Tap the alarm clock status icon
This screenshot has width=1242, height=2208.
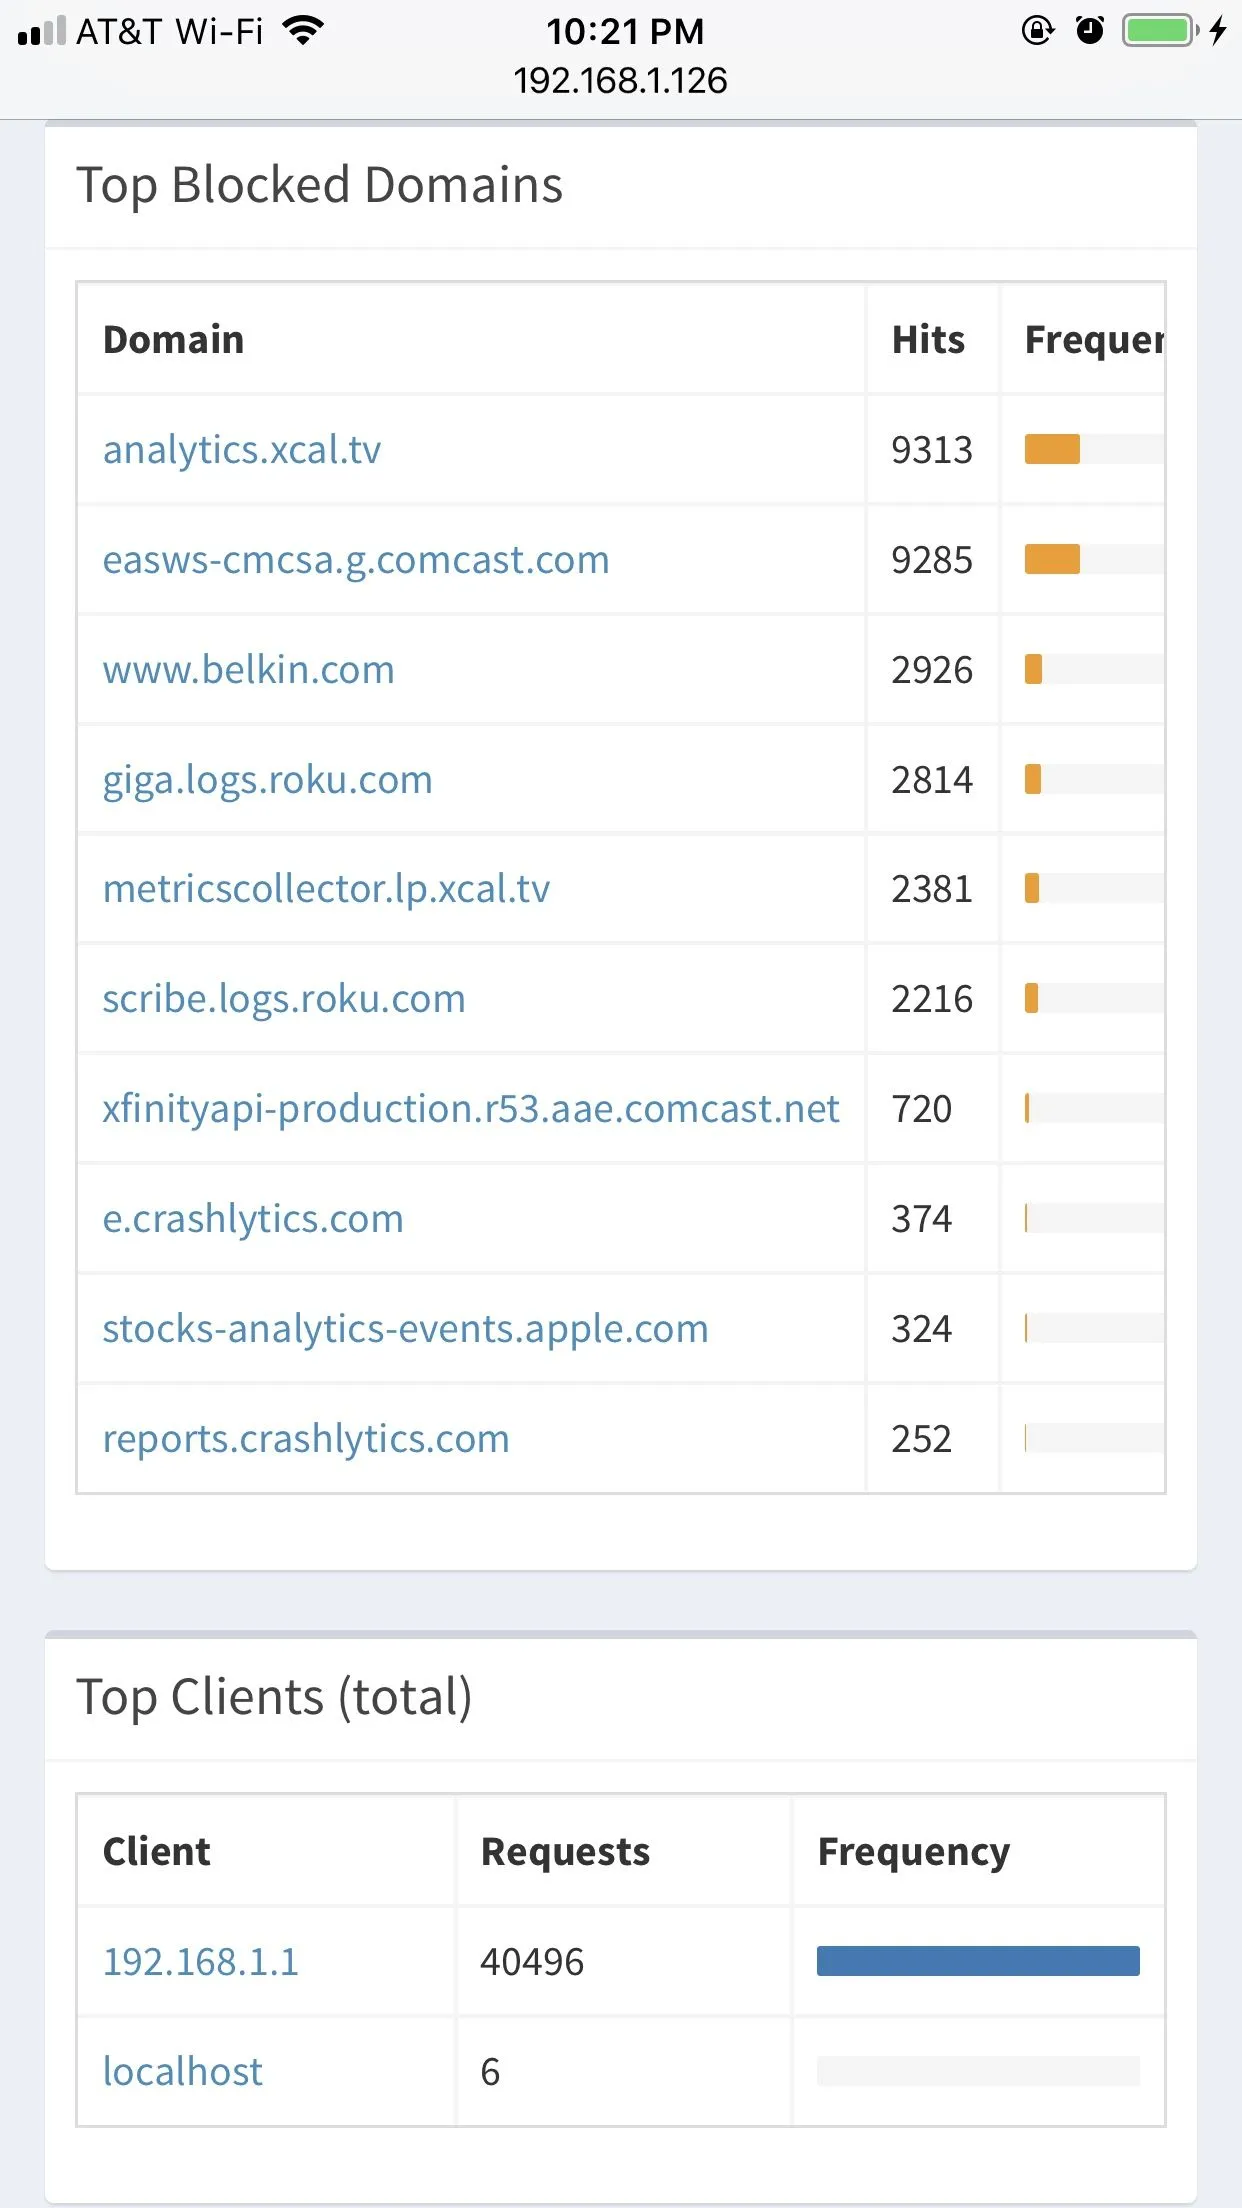point(1089,31)
